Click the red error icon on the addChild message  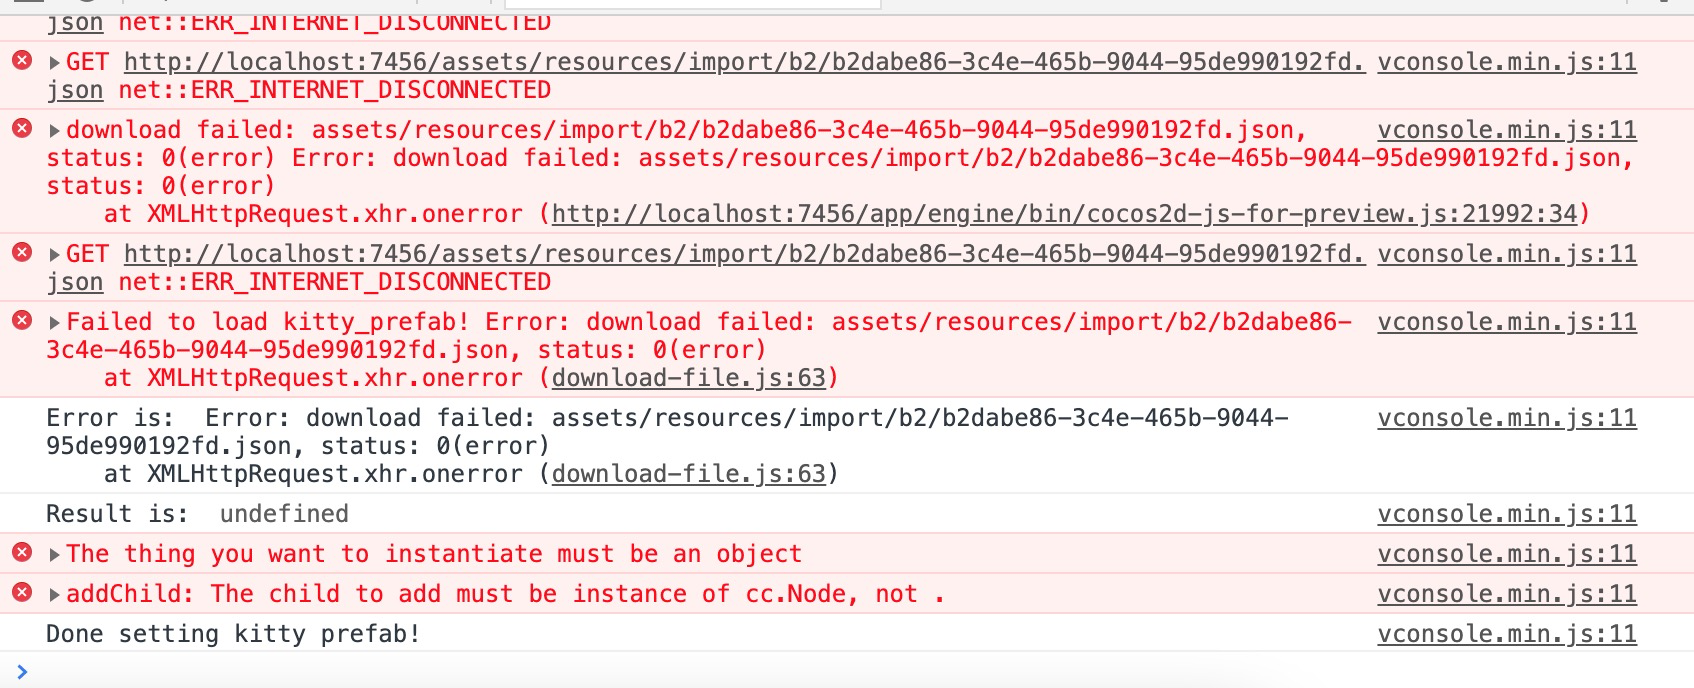click(x=23, y=593)
